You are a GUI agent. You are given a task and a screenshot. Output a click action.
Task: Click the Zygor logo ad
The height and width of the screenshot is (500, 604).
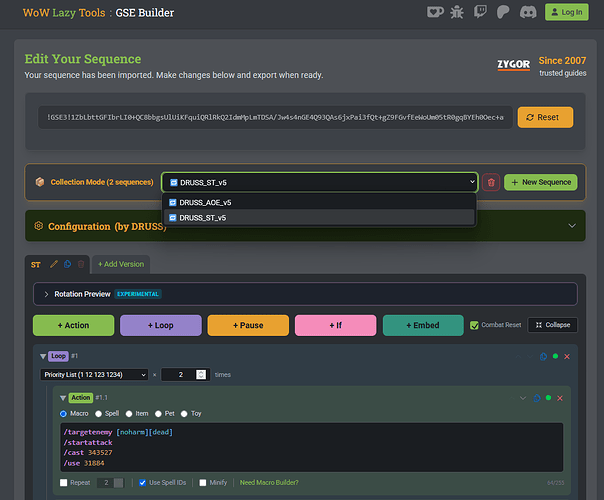click(513, 64)
